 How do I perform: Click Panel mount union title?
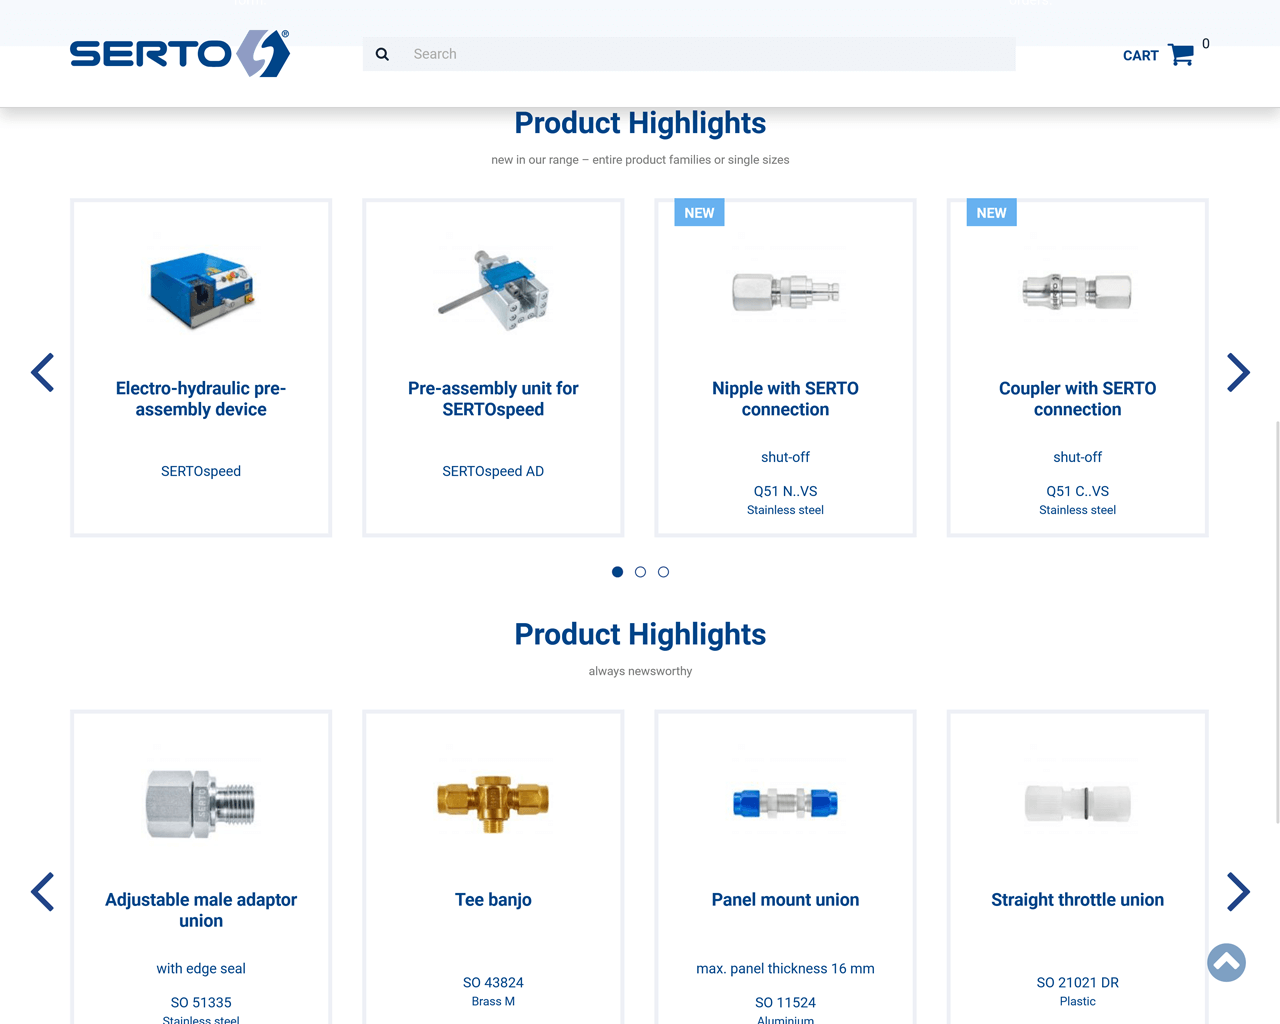click(785, 900)
